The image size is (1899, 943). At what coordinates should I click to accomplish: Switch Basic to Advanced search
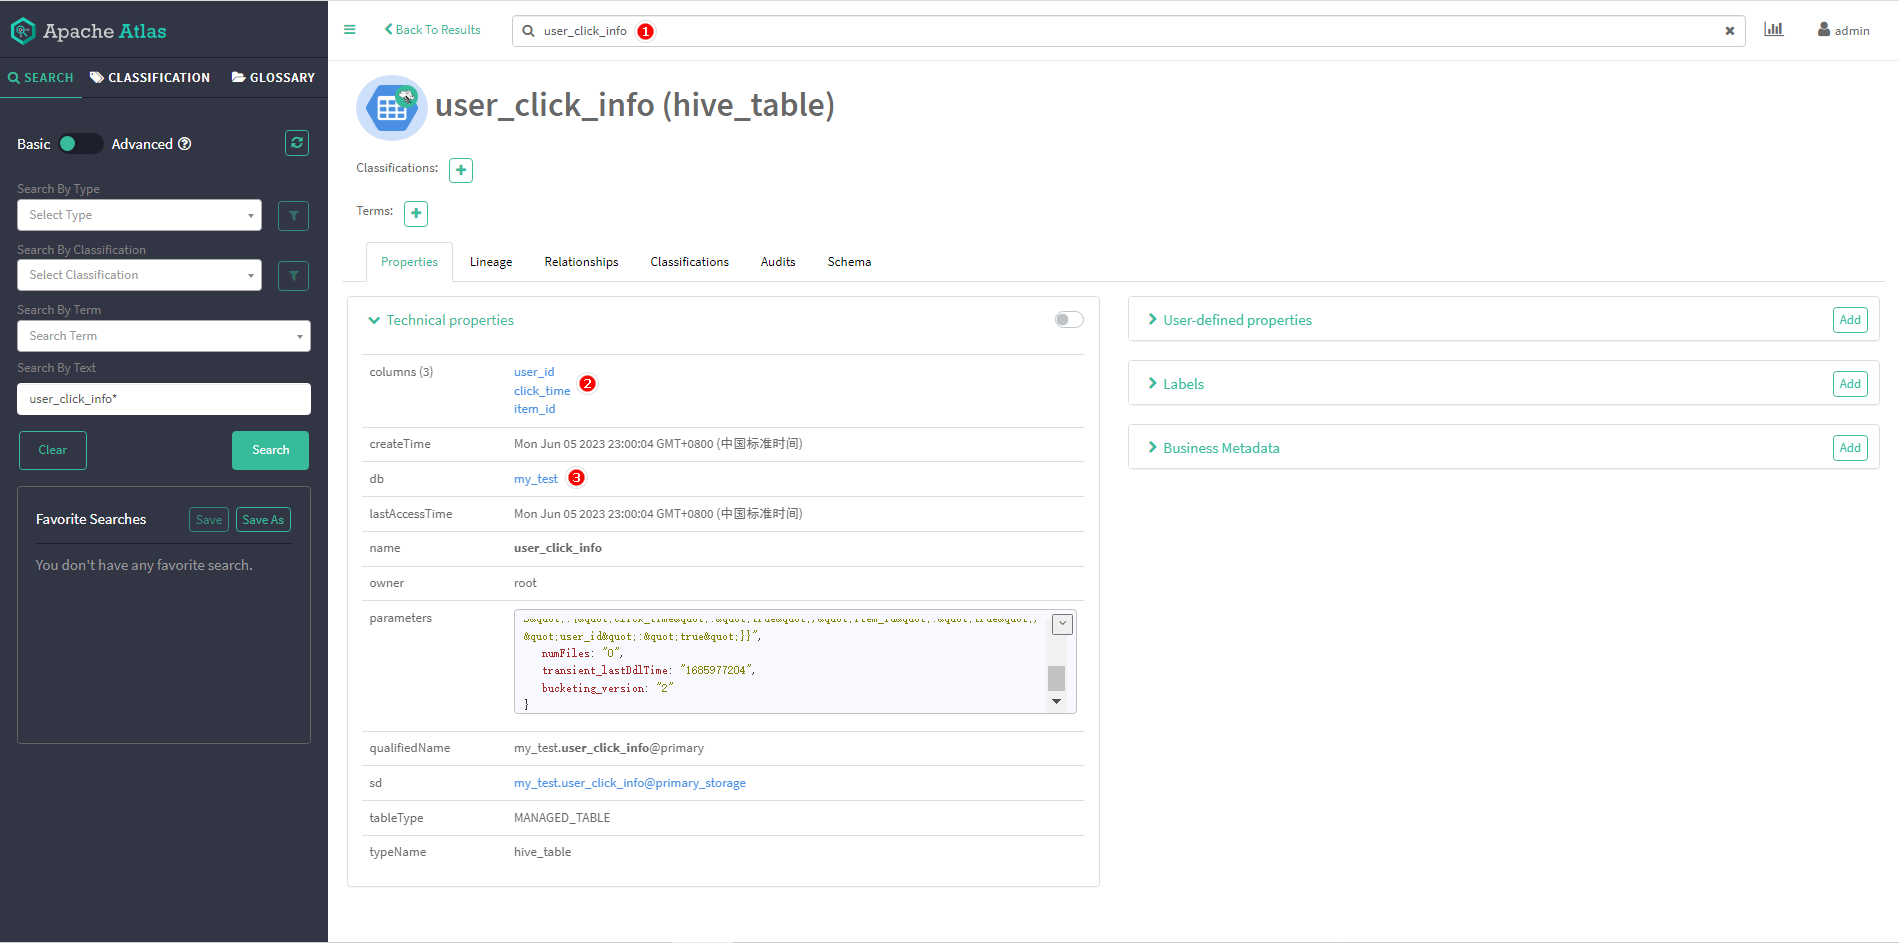80,144
